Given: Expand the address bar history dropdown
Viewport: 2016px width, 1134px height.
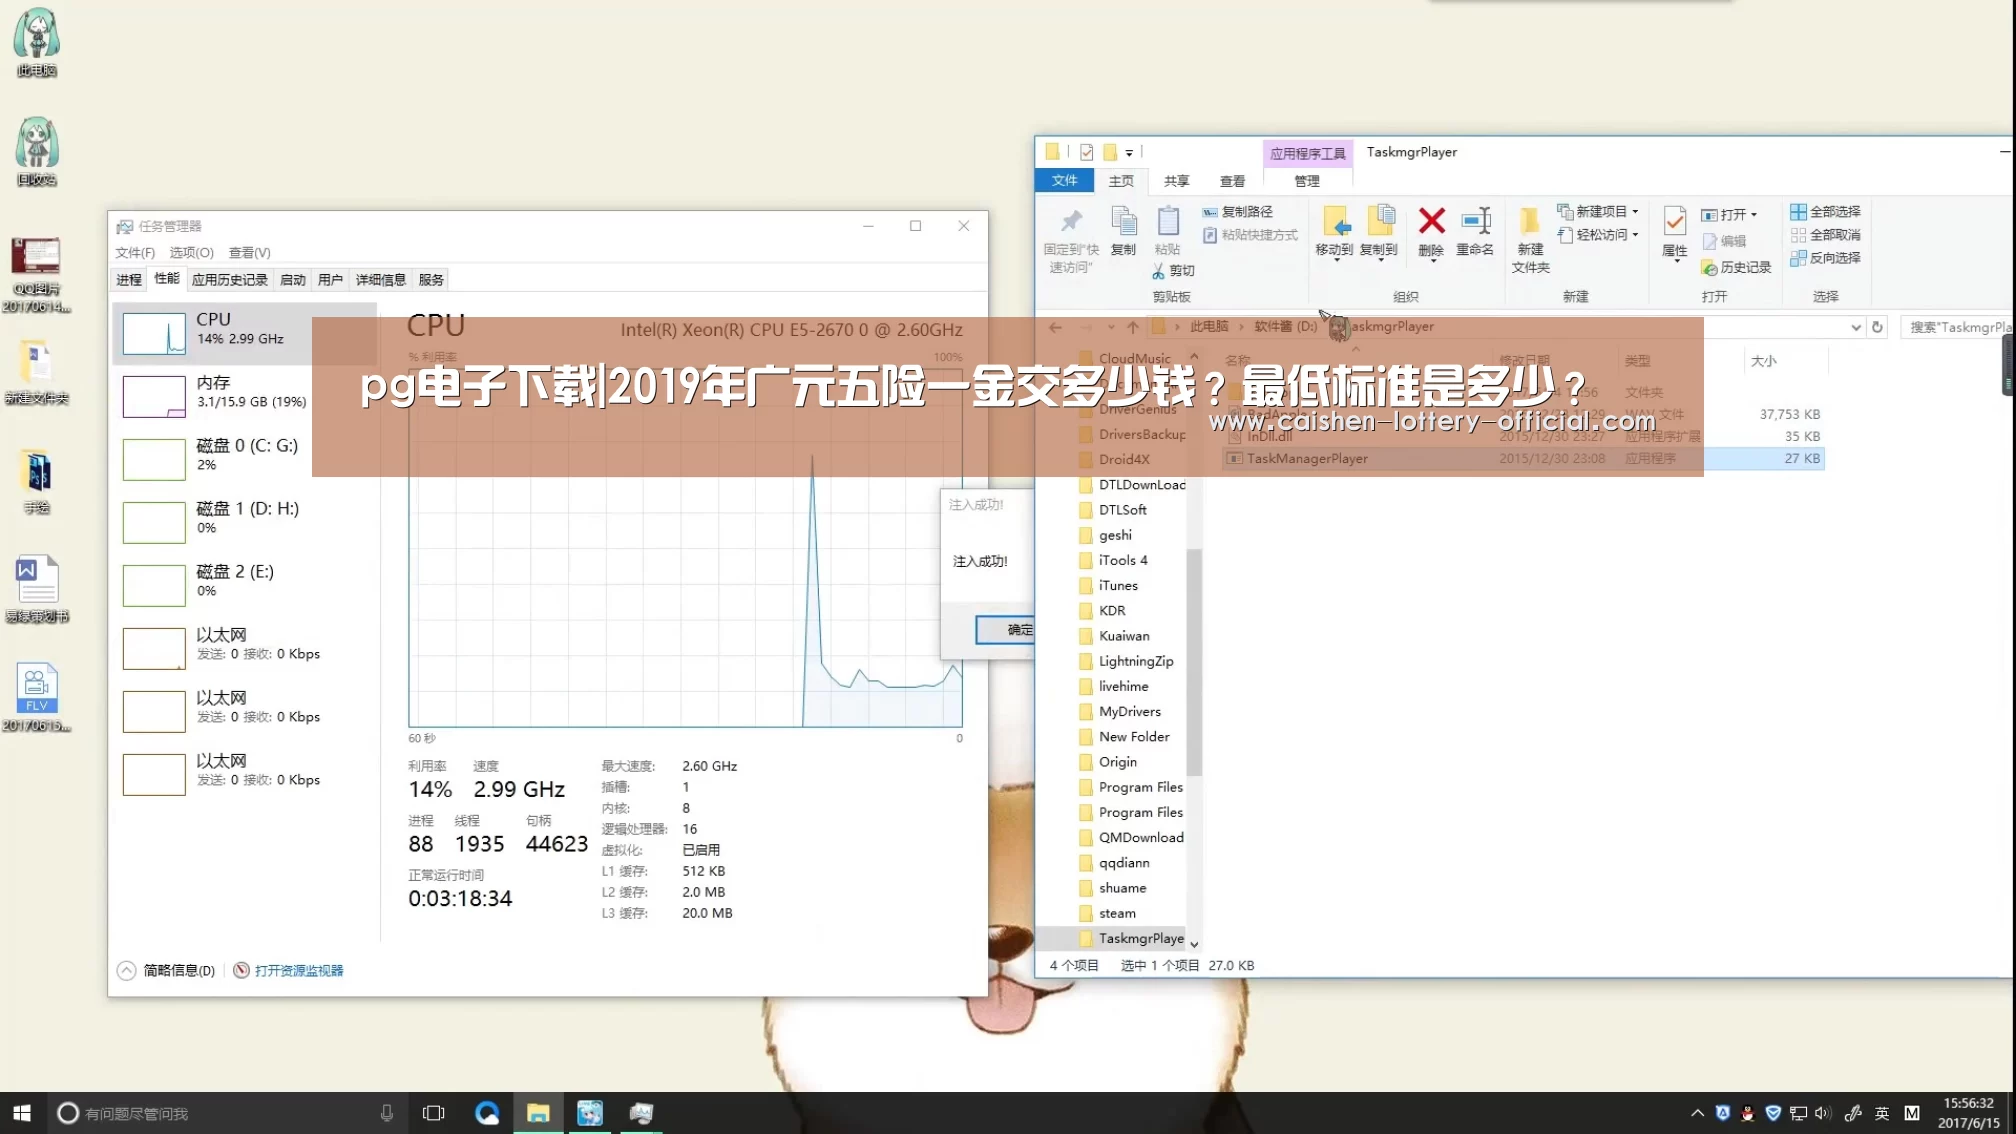Looking at the screenshot, I should point(1856,327).
